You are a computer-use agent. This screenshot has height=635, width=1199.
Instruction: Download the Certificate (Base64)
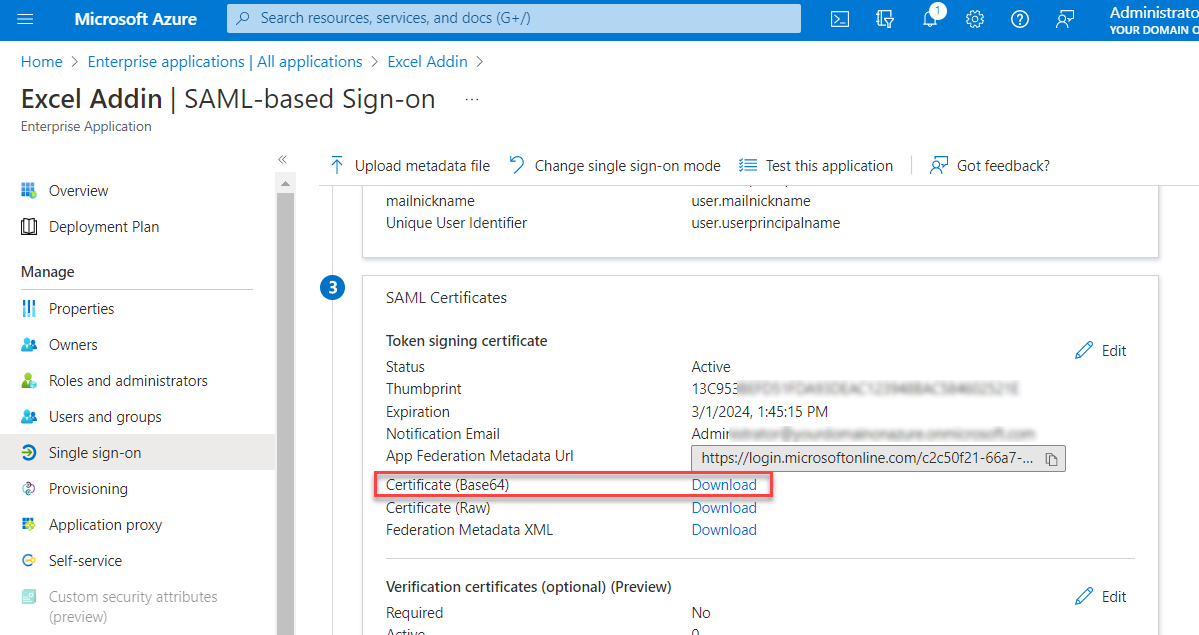pos(724,485)
